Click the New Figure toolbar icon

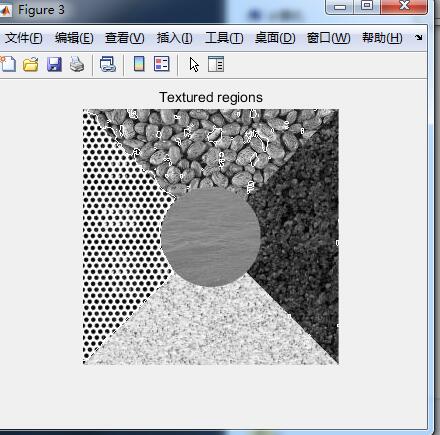tap(7, 64)
